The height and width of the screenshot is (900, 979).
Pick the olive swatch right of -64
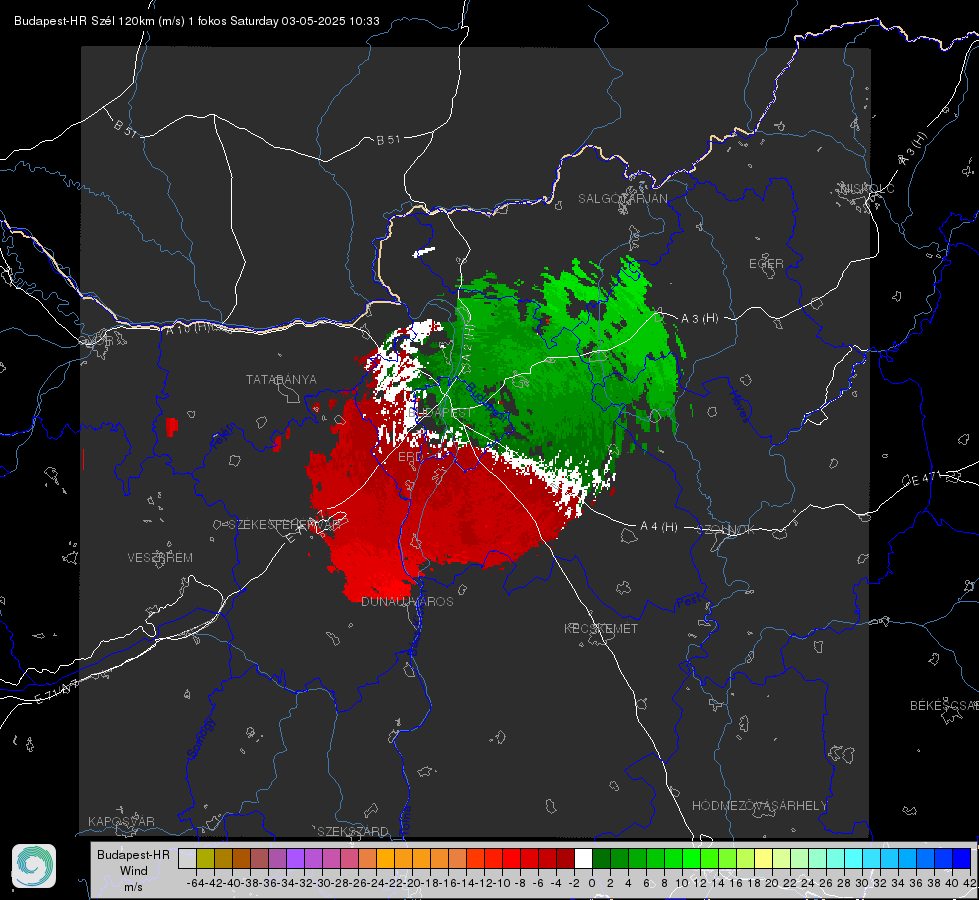[x=205, y=858]
